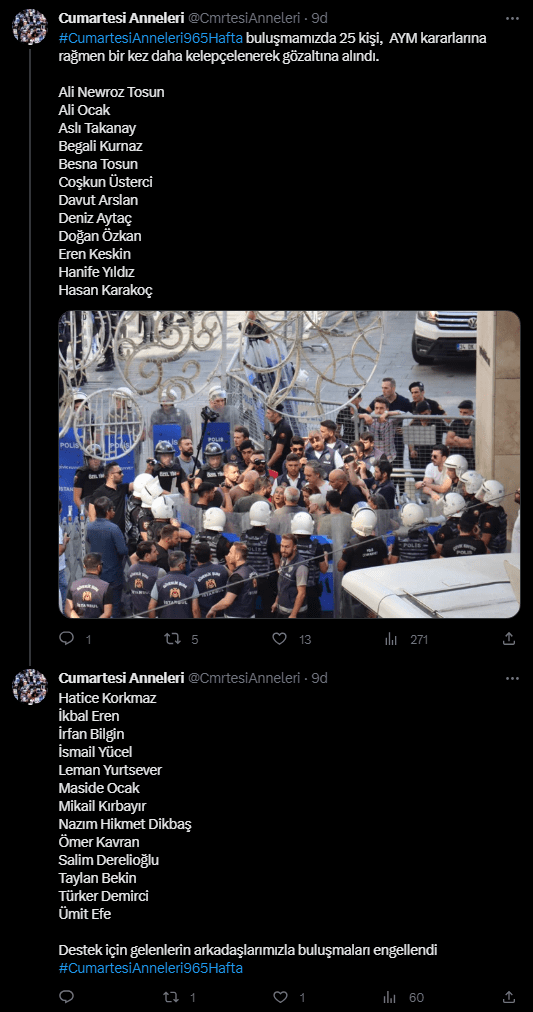This screenshot has width=533, height=1012.
Task: Retweet the first tweet showing 5 retweets
Action: [172, 639]
